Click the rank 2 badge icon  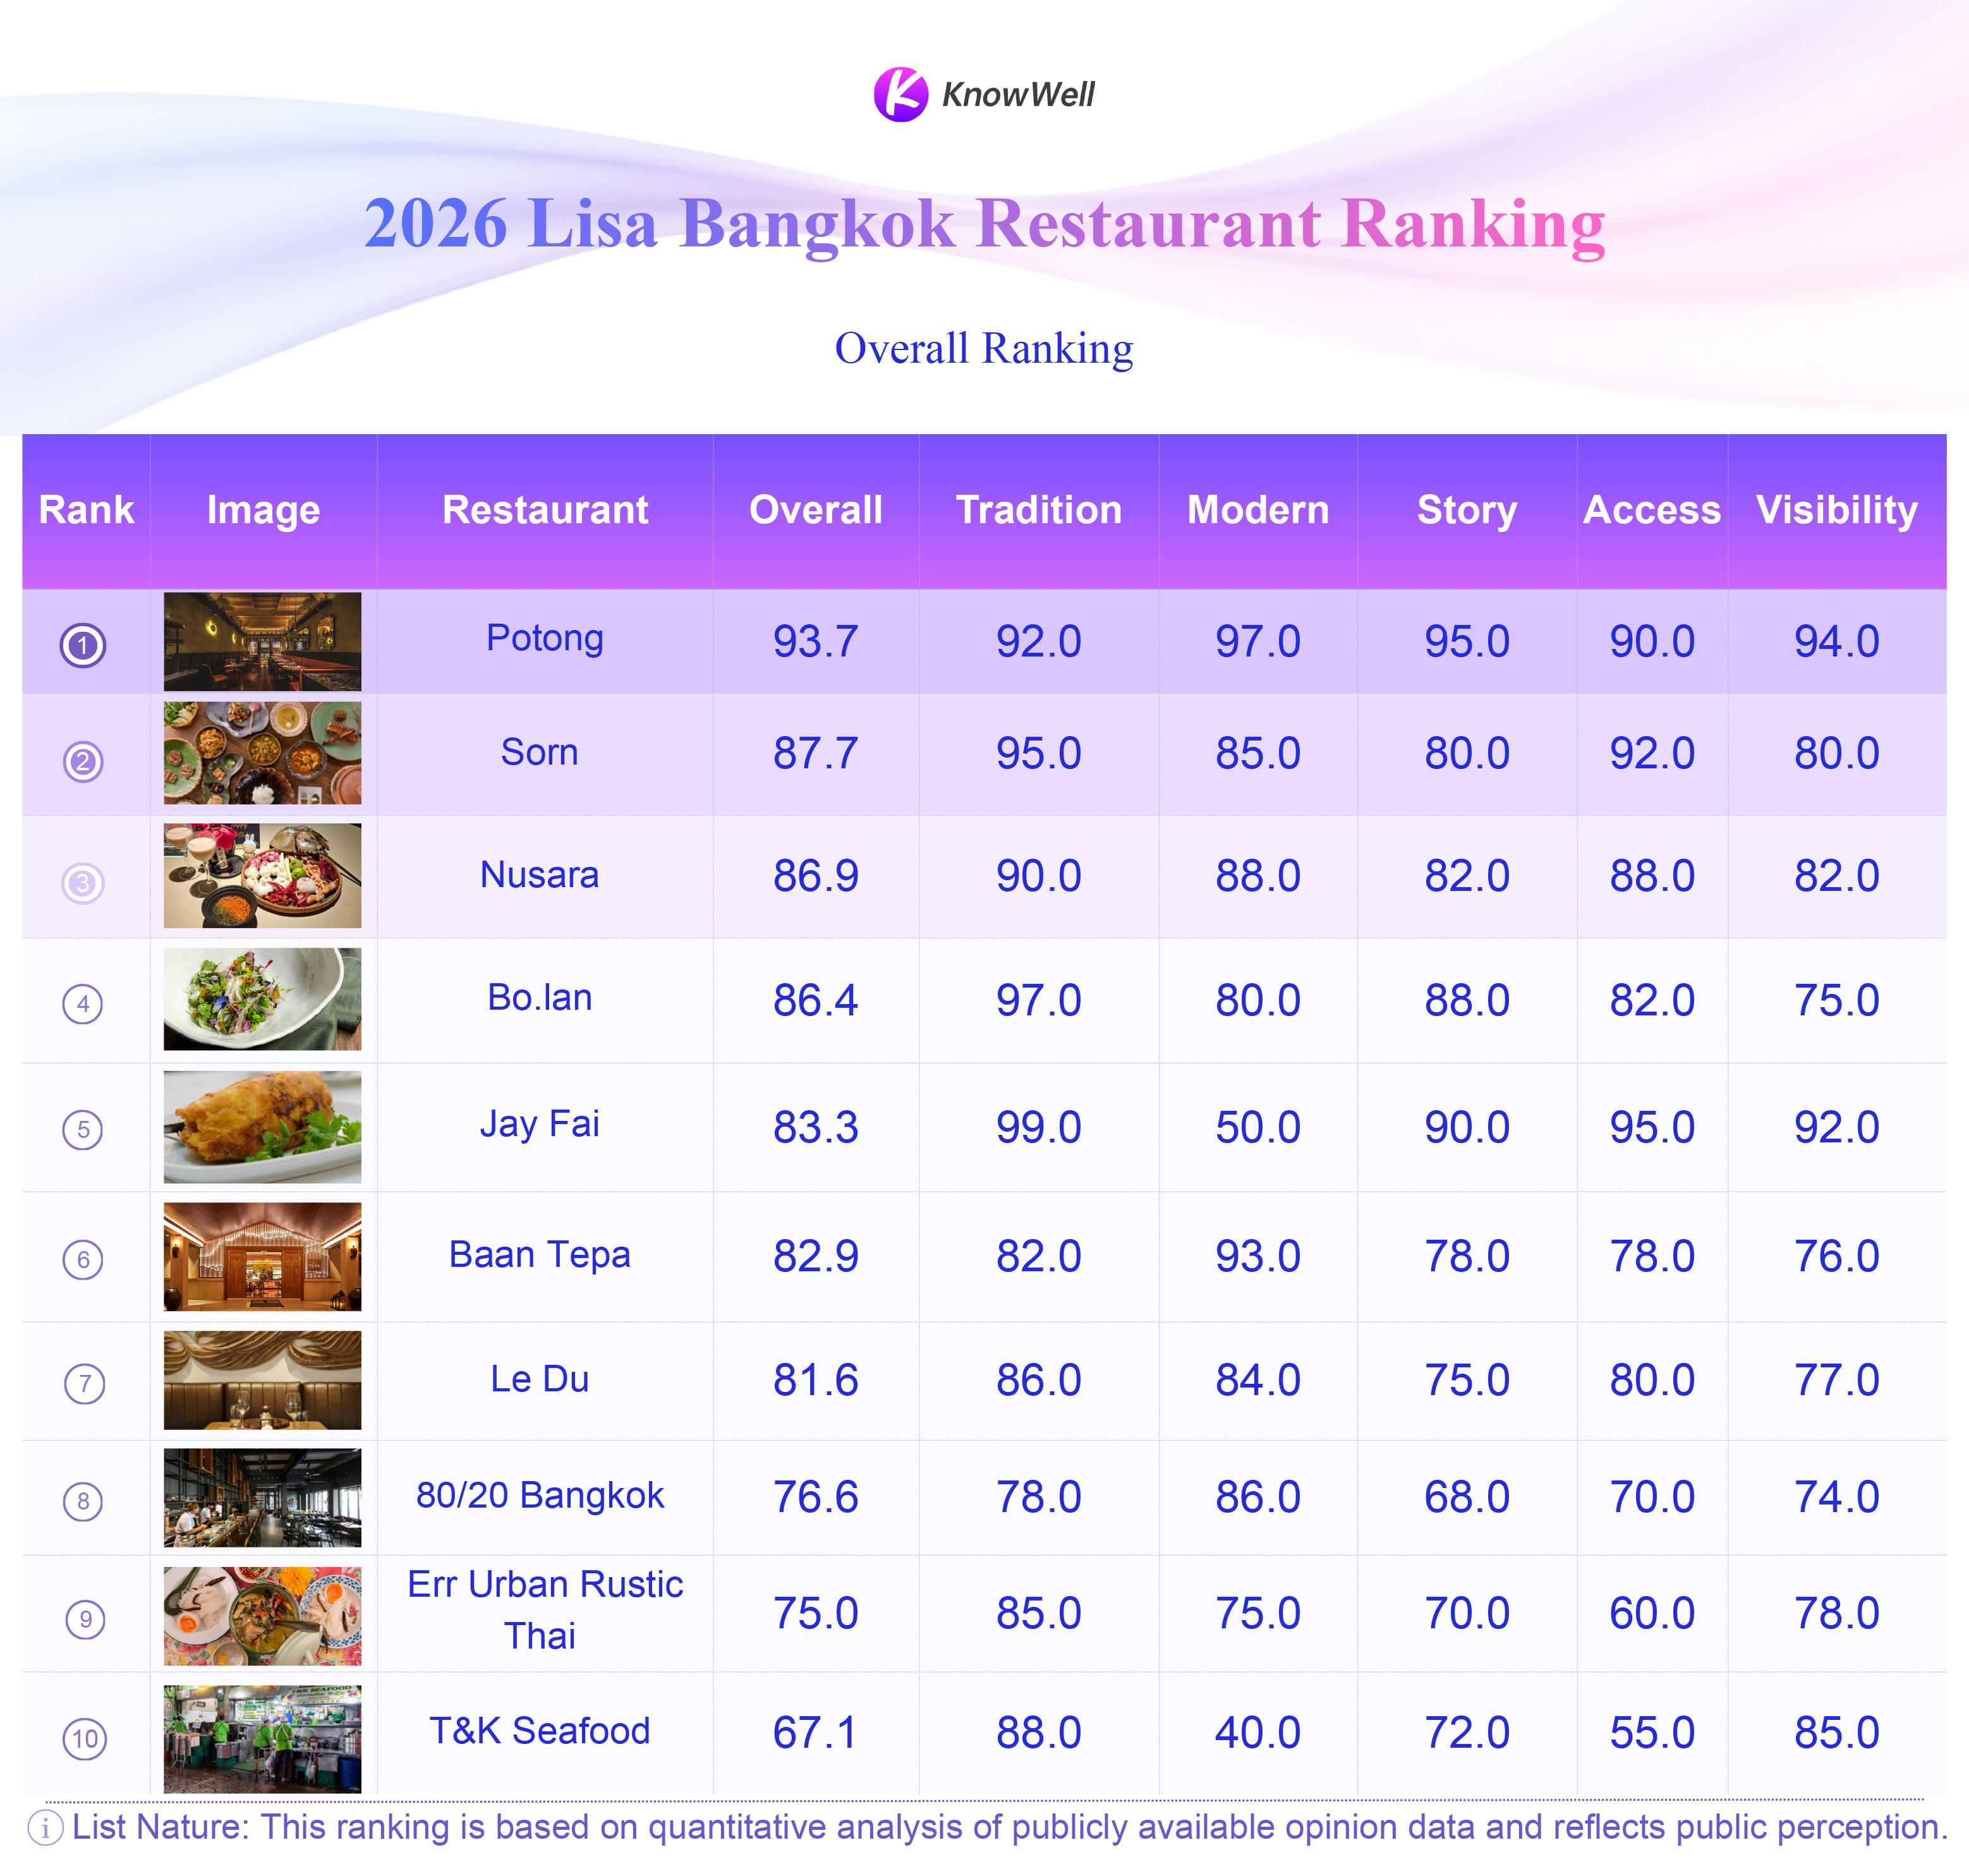[x=83, y=762]
